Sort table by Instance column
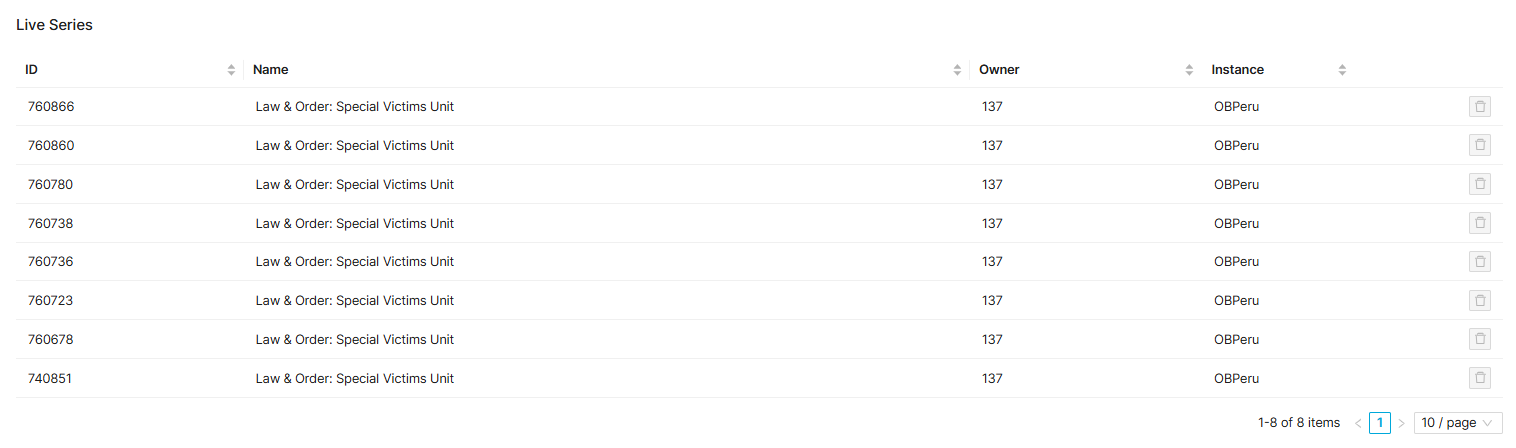 [1342, 70]
